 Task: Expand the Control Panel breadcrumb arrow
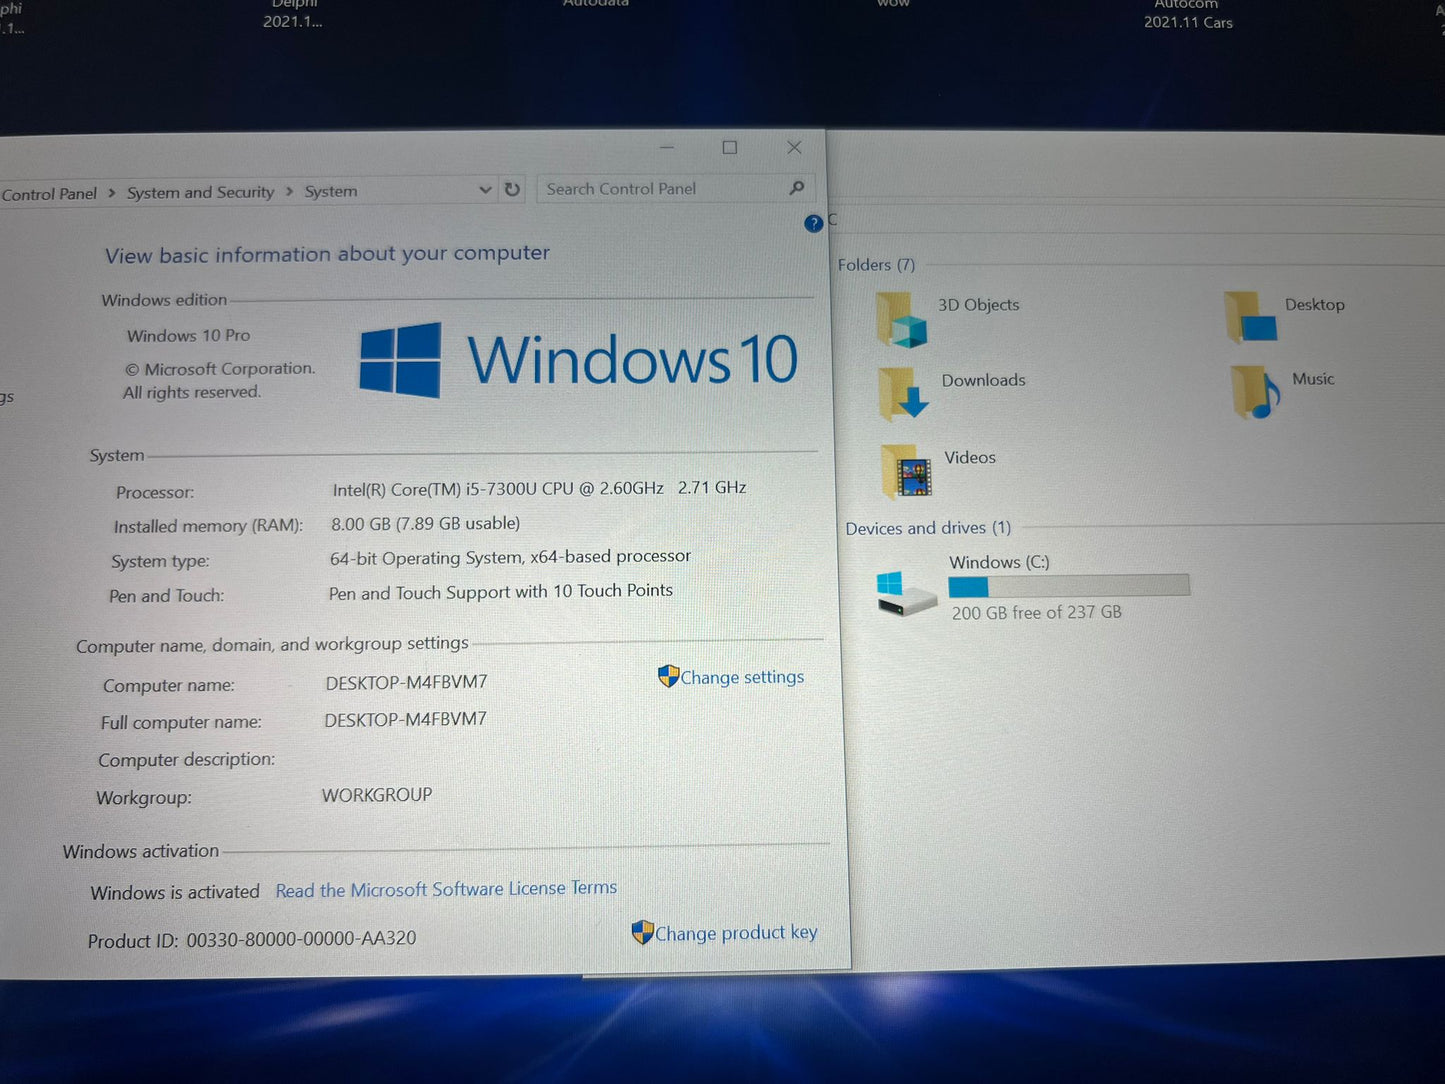111,193
